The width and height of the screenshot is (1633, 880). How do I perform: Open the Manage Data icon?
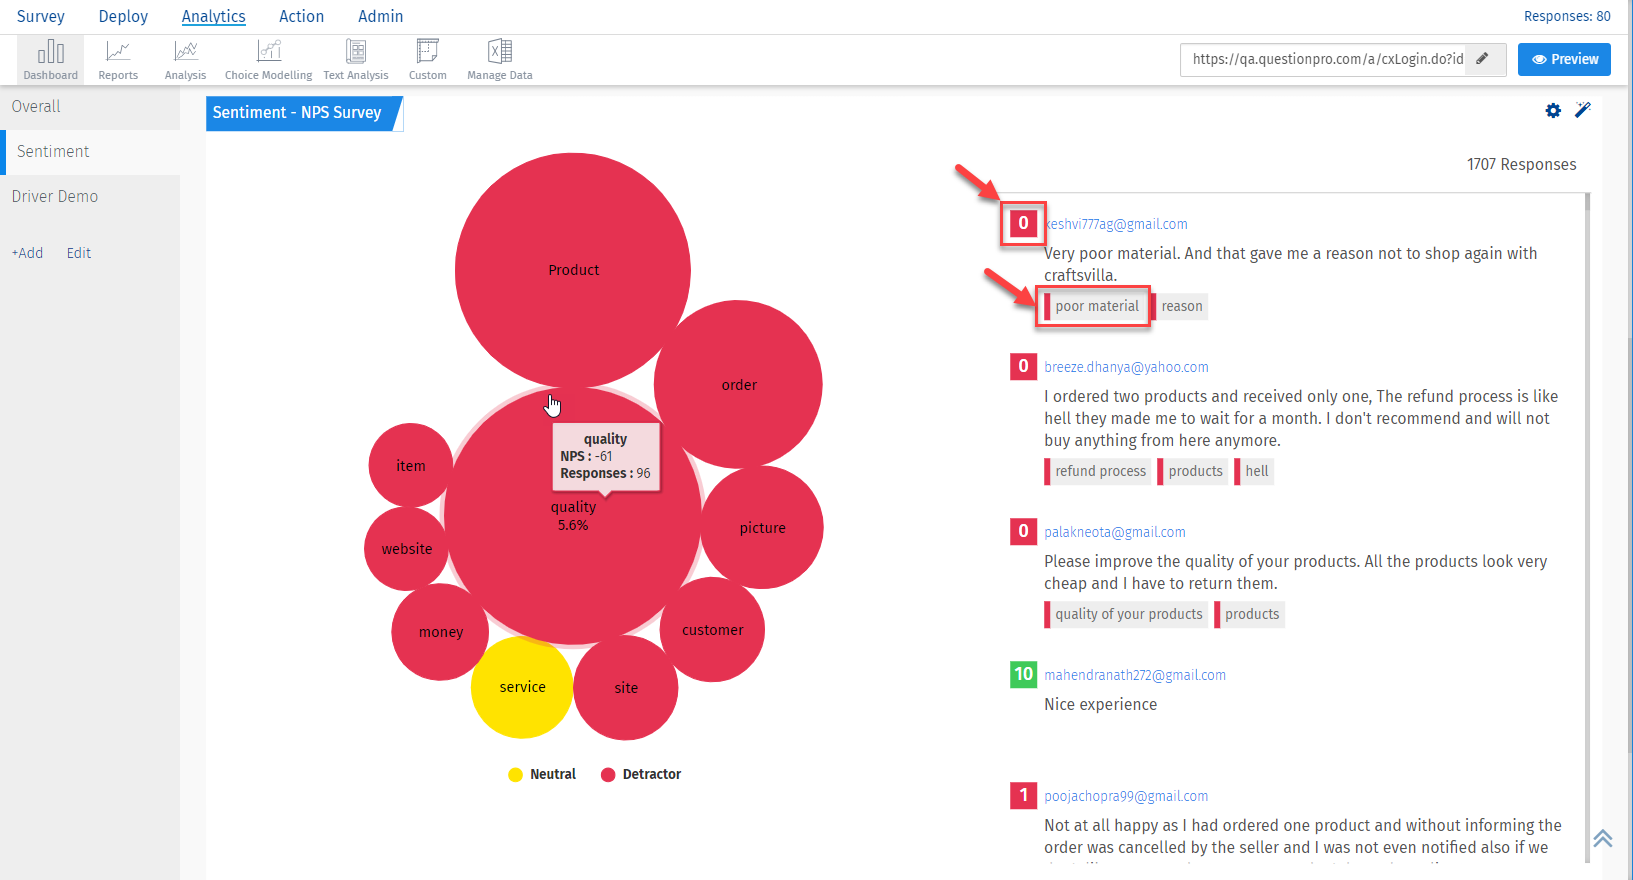(500, 60)
